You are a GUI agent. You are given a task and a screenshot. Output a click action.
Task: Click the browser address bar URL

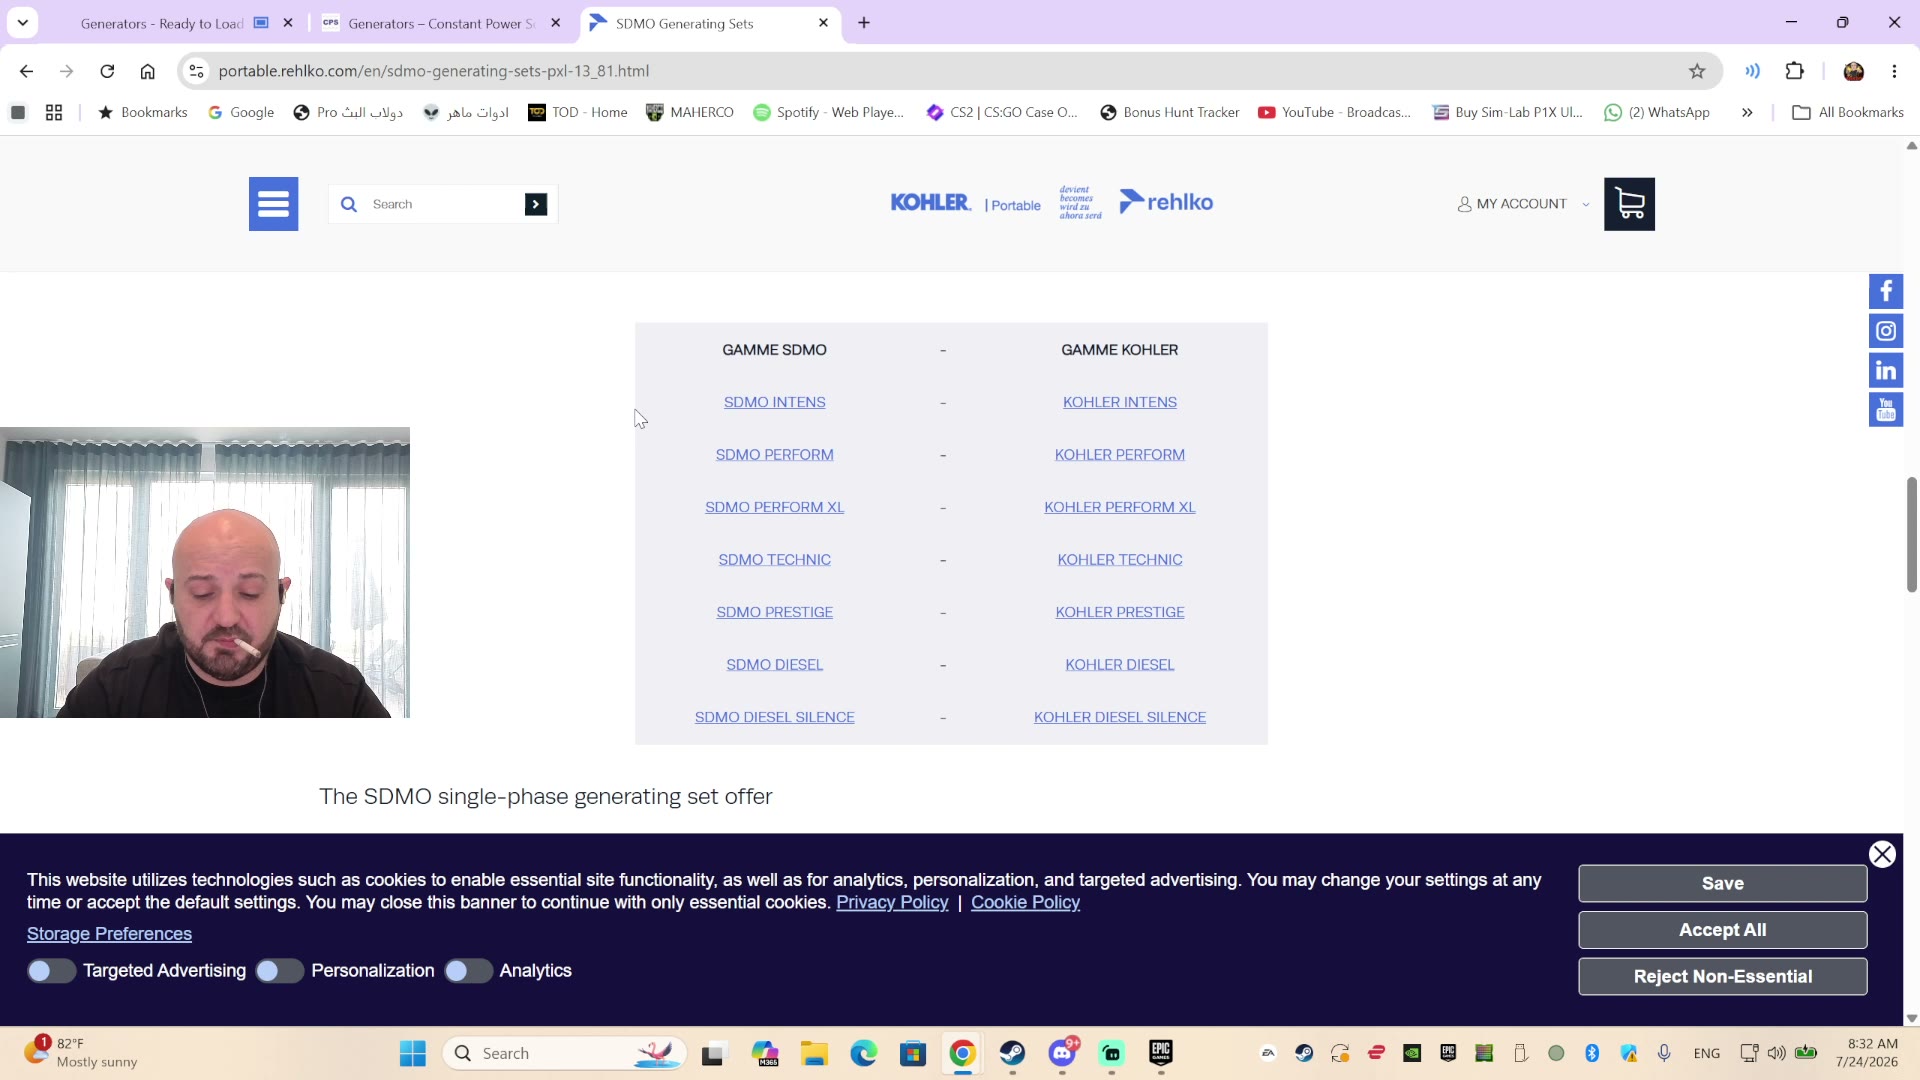434,71
